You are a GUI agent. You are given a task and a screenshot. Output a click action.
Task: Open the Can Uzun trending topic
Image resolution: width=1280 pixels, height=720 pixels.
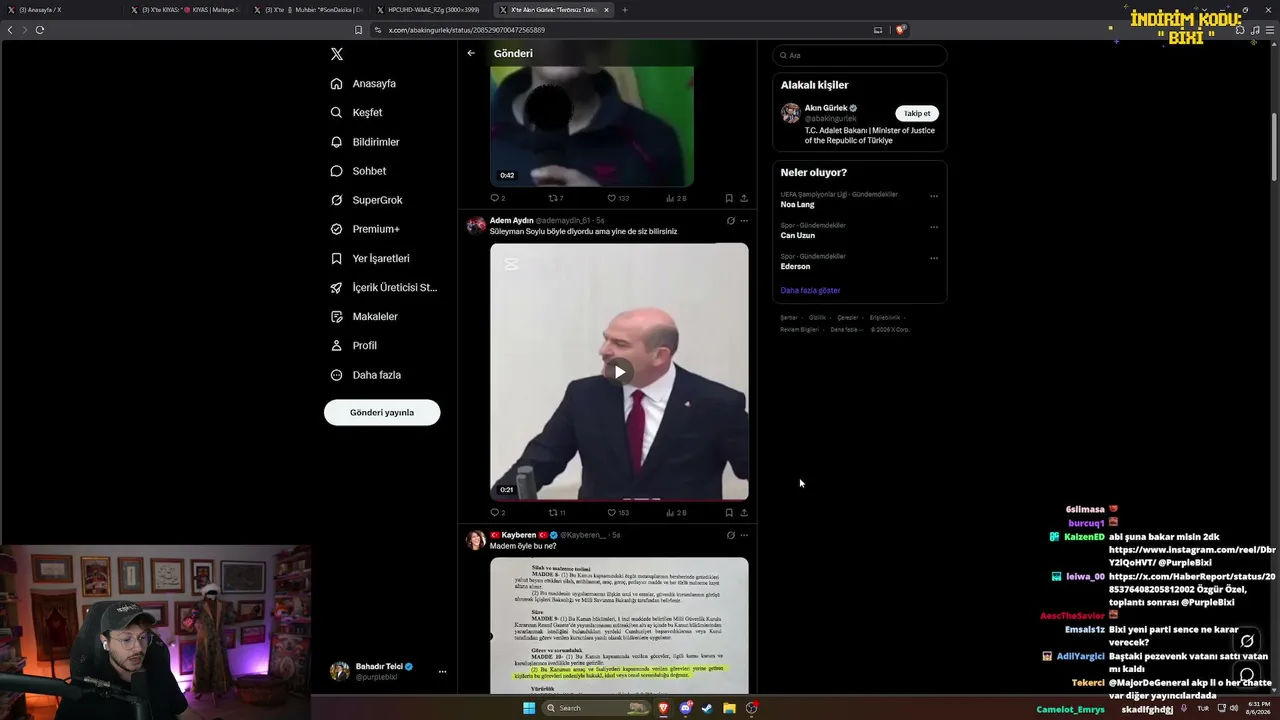pyautogui.click(x=798, y=235)
